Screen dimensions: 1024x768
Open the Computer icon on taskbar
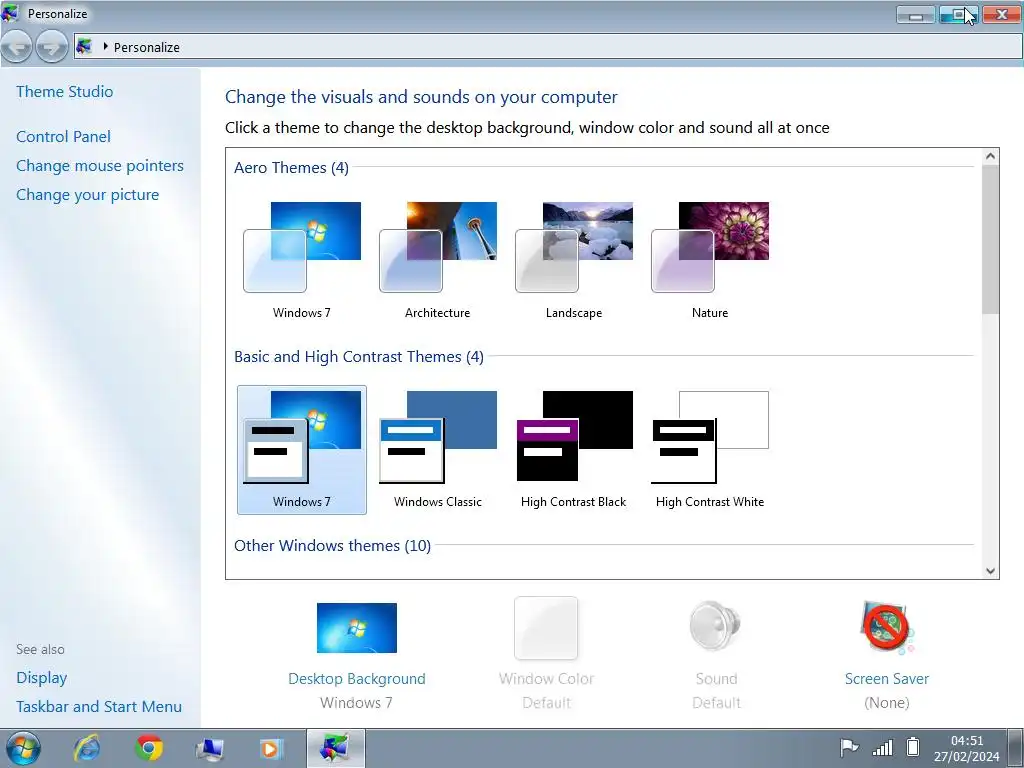click(210, 748)
